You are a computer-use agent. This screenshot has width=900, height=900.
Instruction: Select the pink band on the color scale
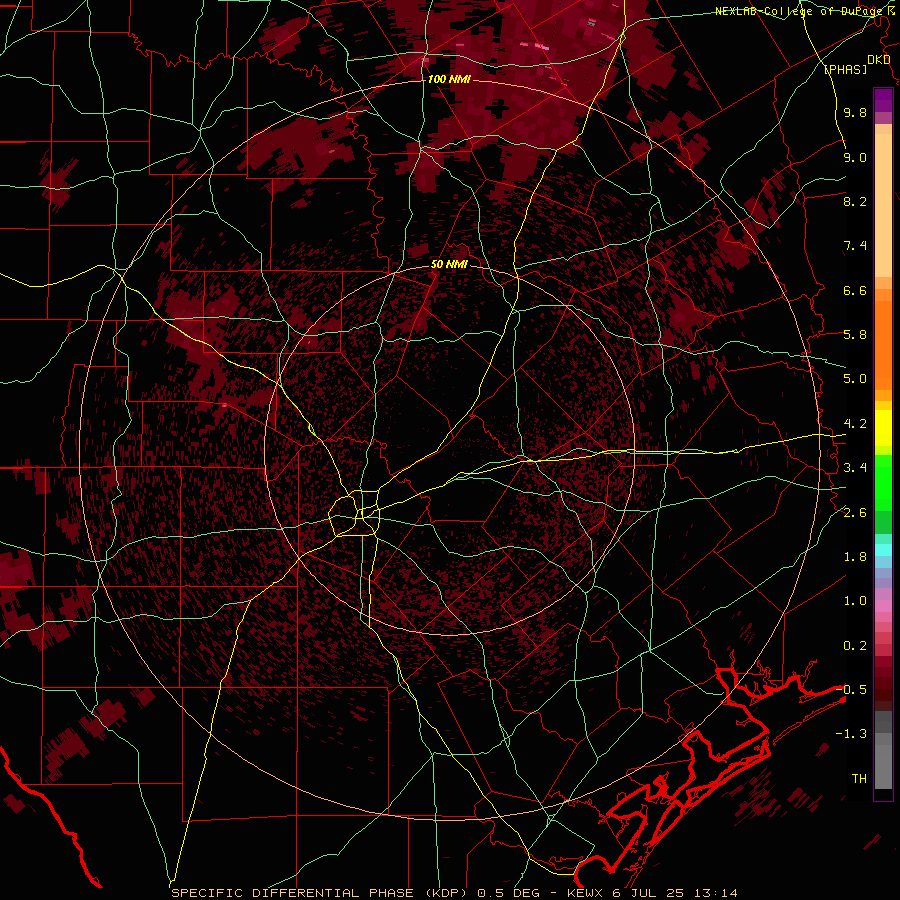click(x=883, y=606)
